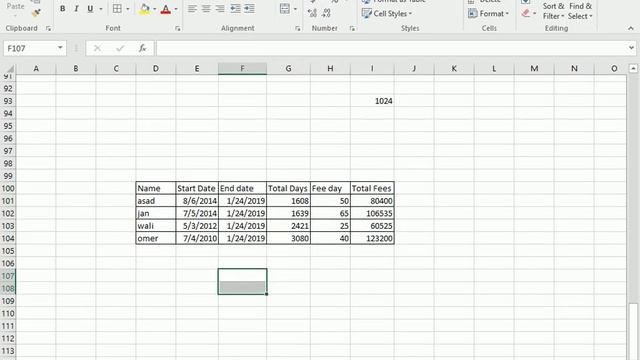Click the total days value 3080
640x360 pixels.
289,238
